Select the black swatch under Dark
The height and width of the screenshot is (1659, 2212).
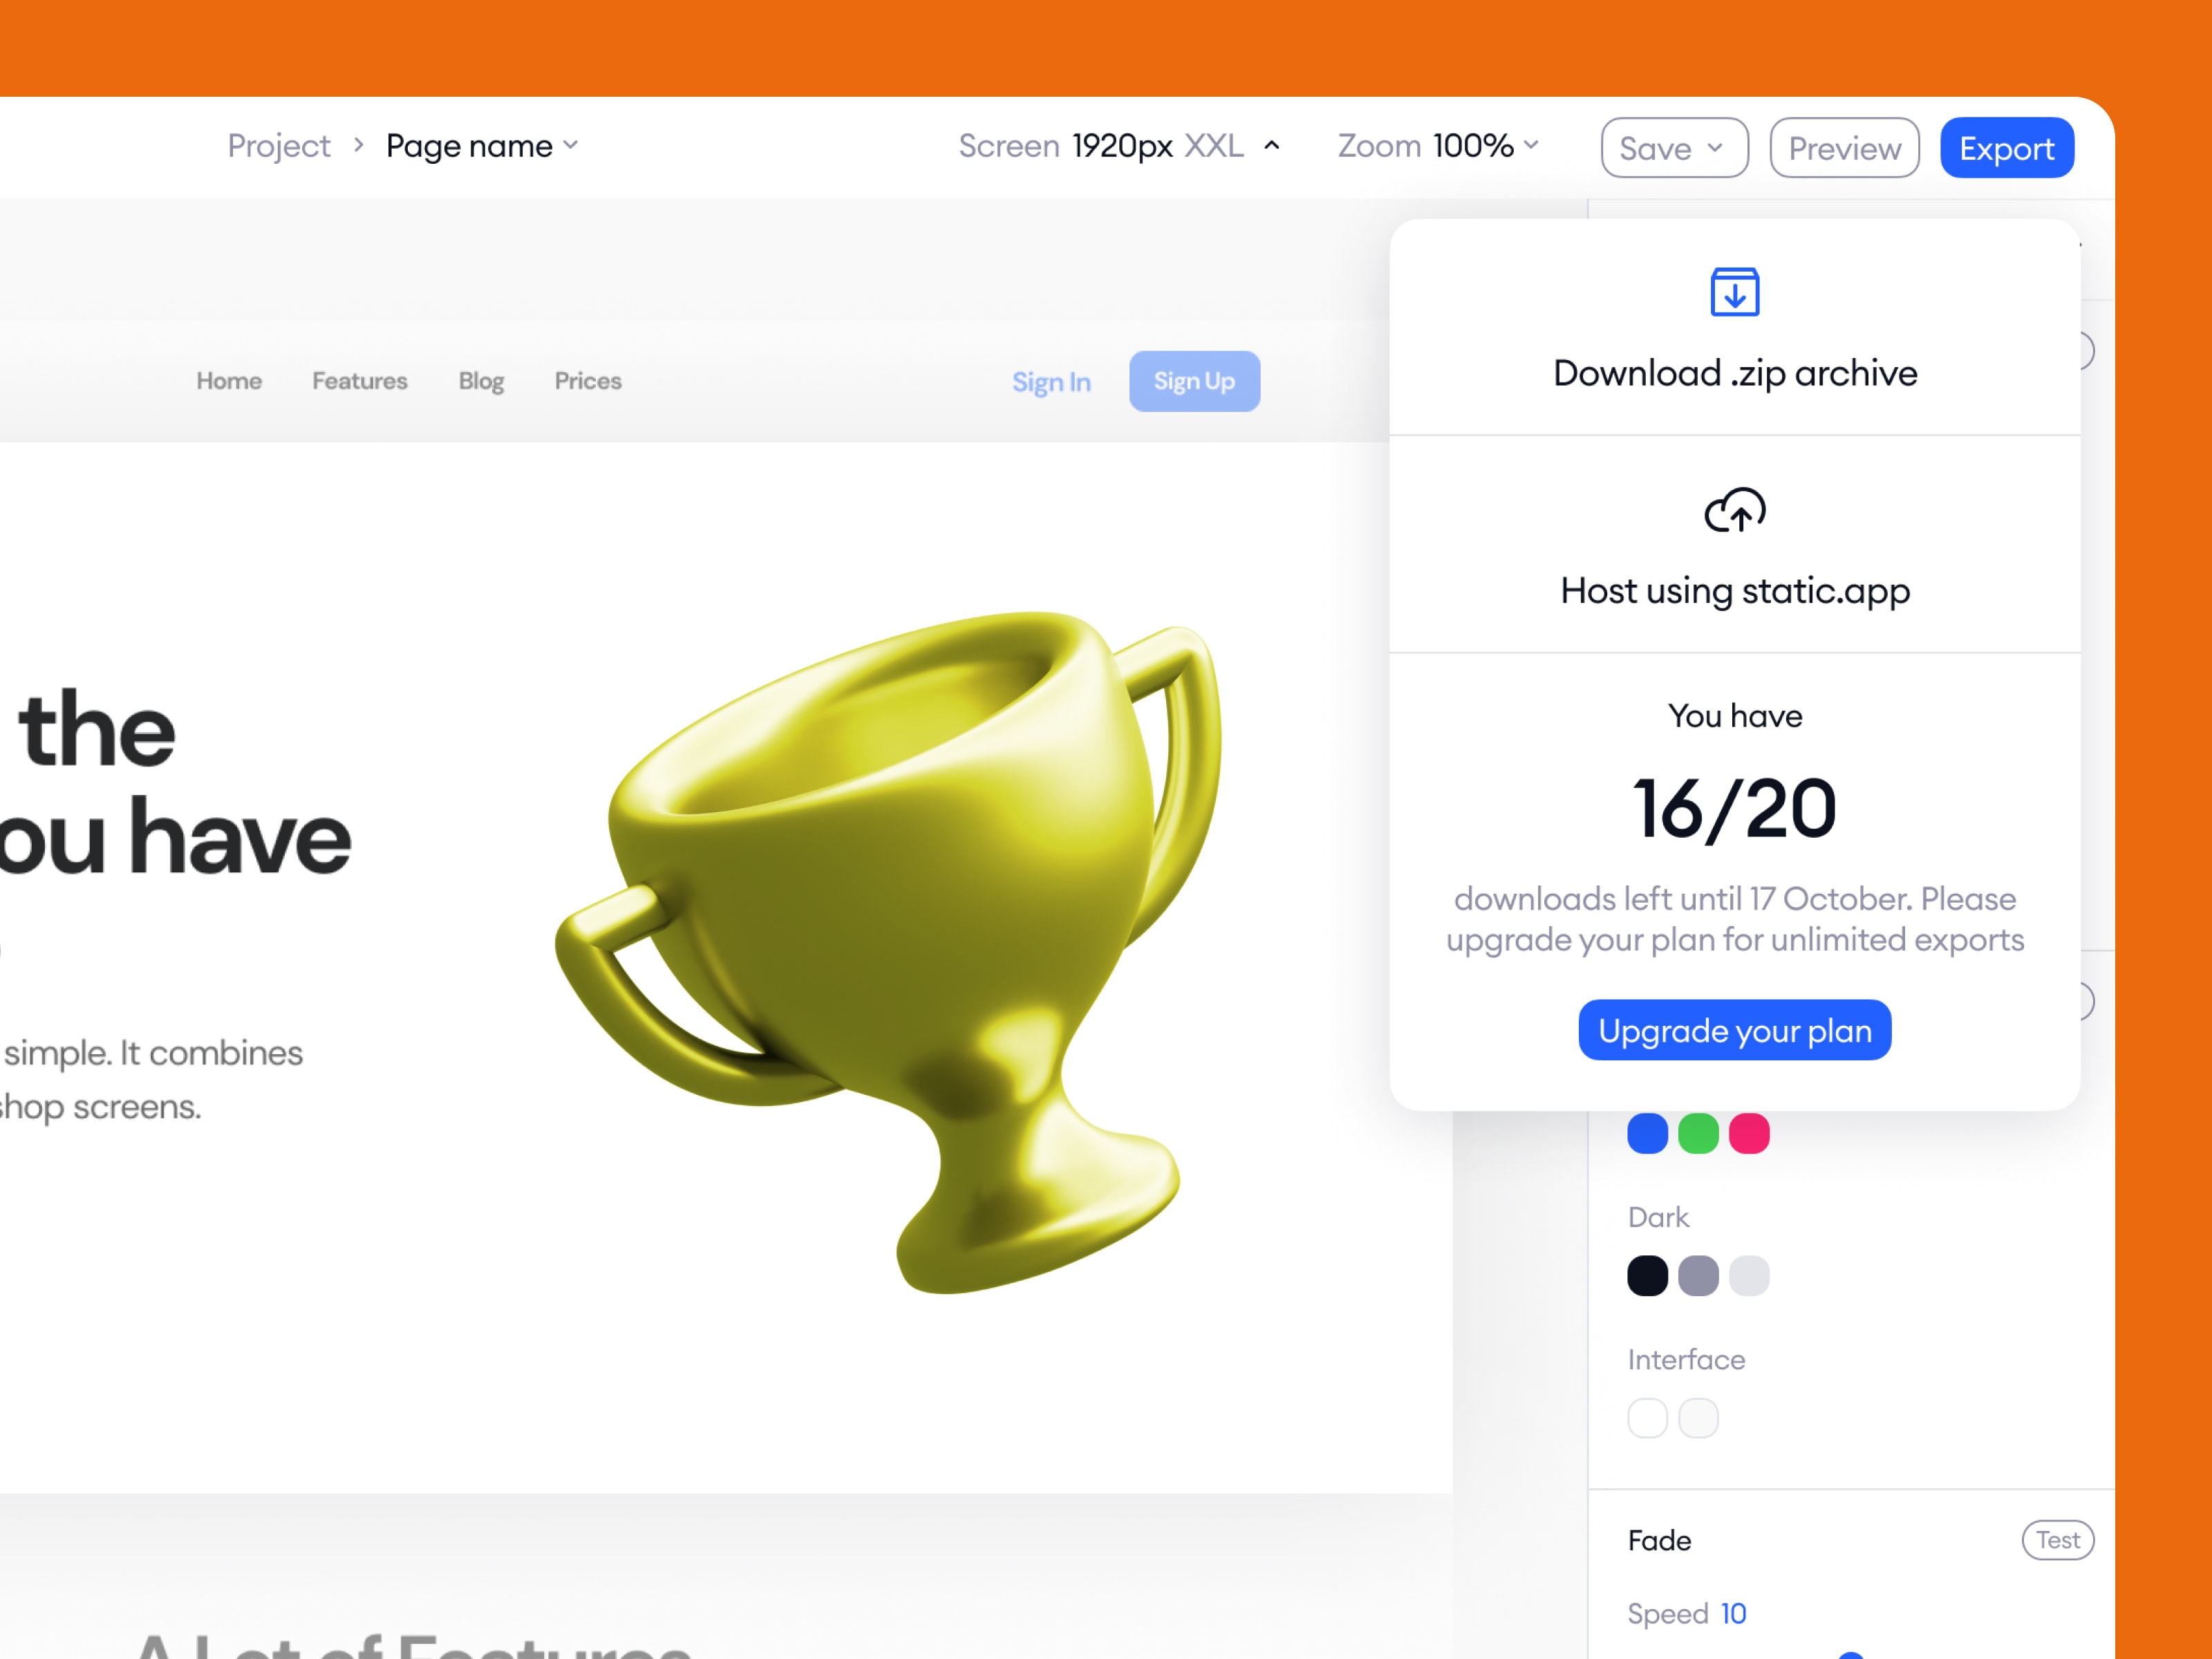[1647, 1275]
